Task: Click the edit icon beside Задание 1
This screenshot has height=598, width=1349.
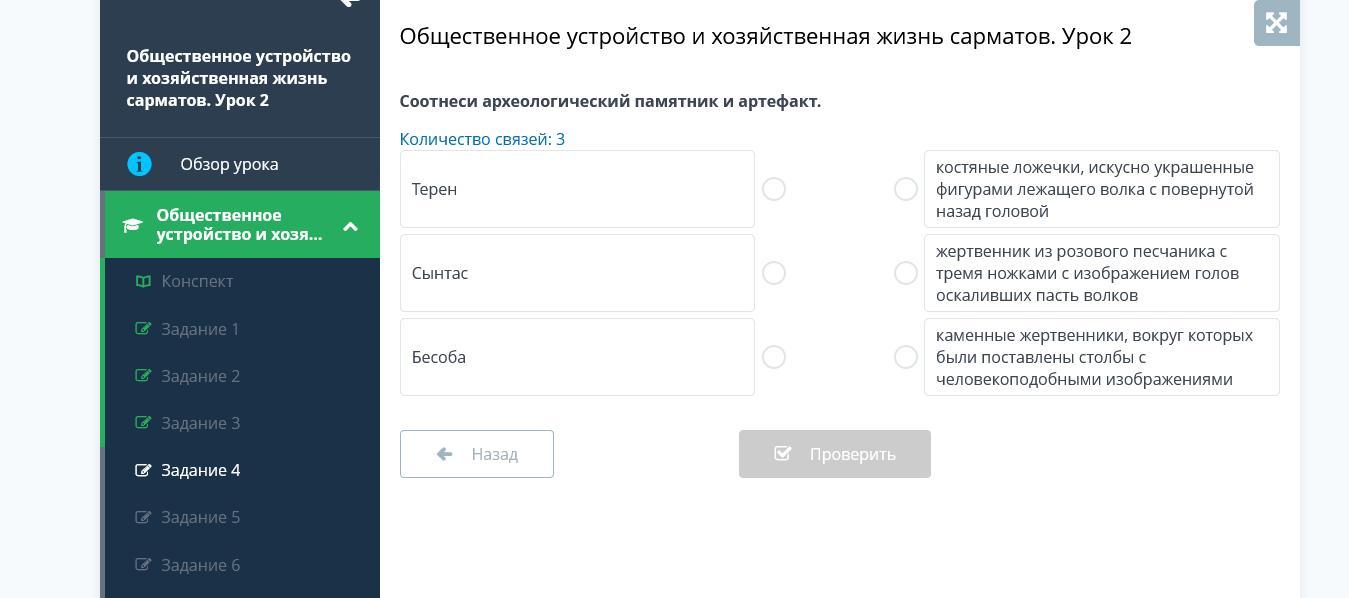Action: click(x=143, y=329)
